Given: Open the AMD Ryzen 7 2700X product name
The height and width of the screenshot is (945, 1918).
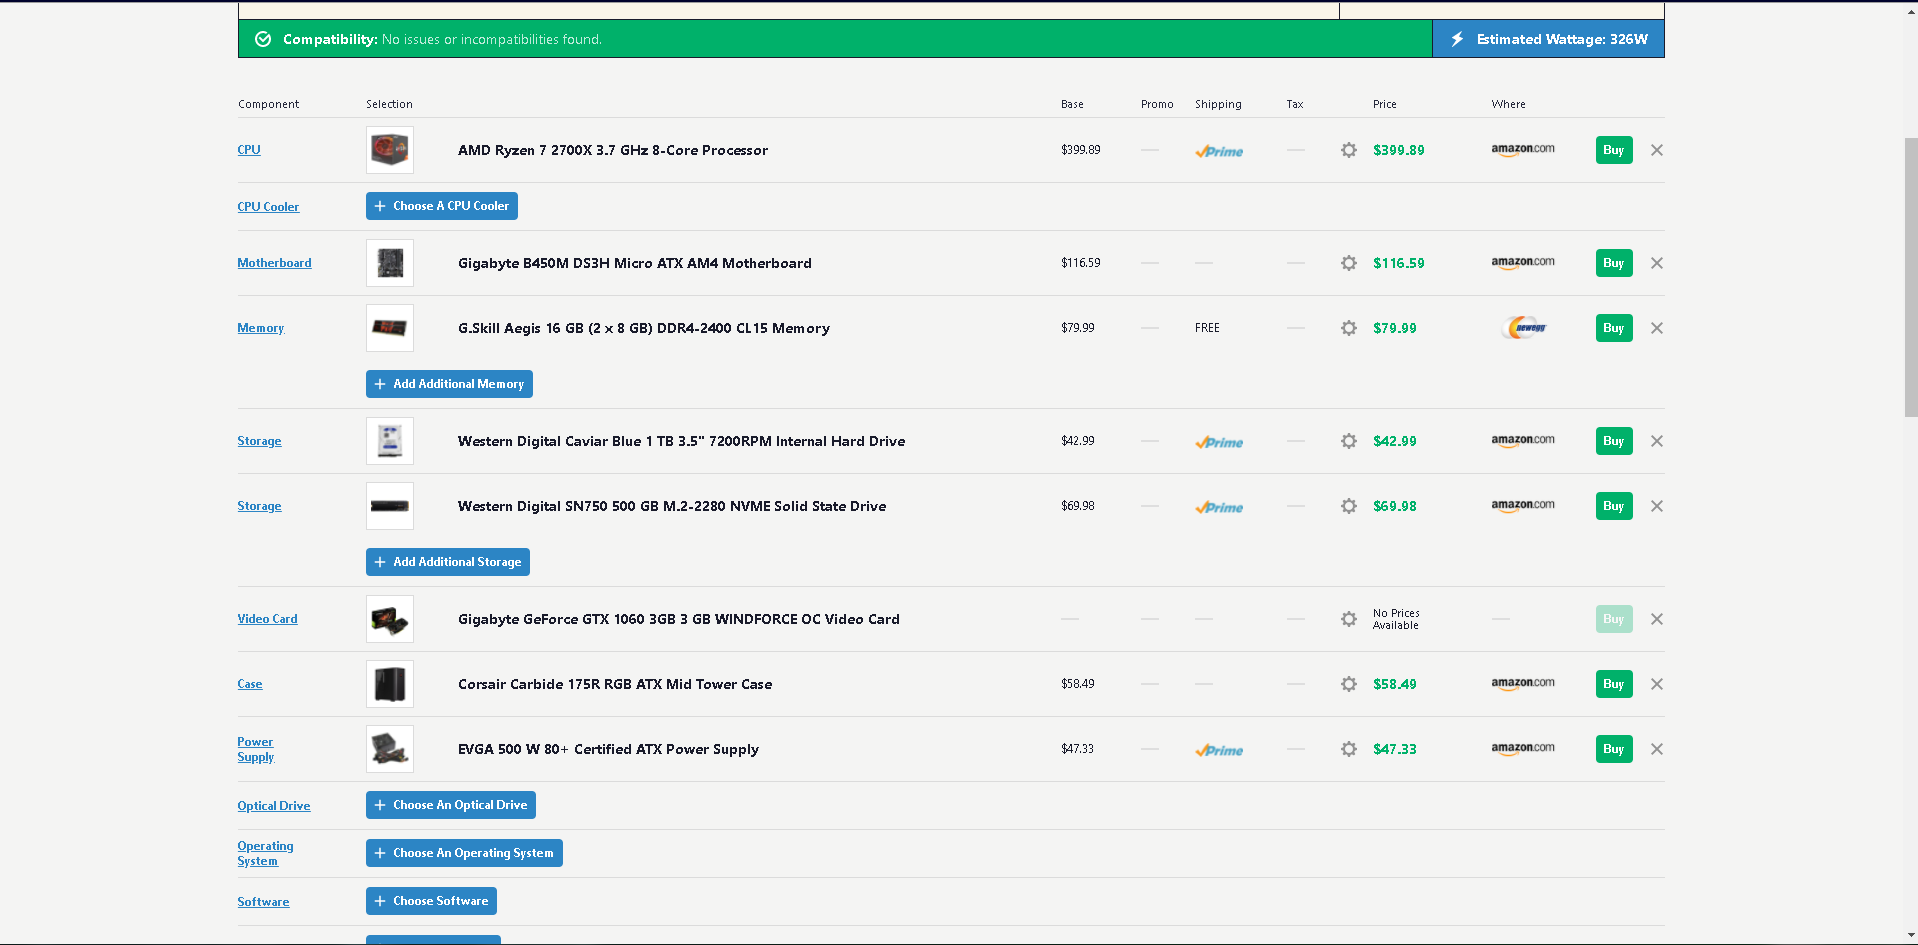Looking at the screenshot, I should point(613,150).
